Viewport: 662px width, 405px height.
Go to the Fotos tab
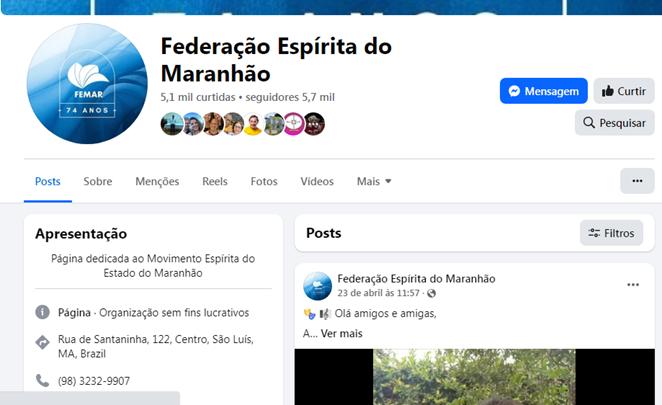coord(264,181)
